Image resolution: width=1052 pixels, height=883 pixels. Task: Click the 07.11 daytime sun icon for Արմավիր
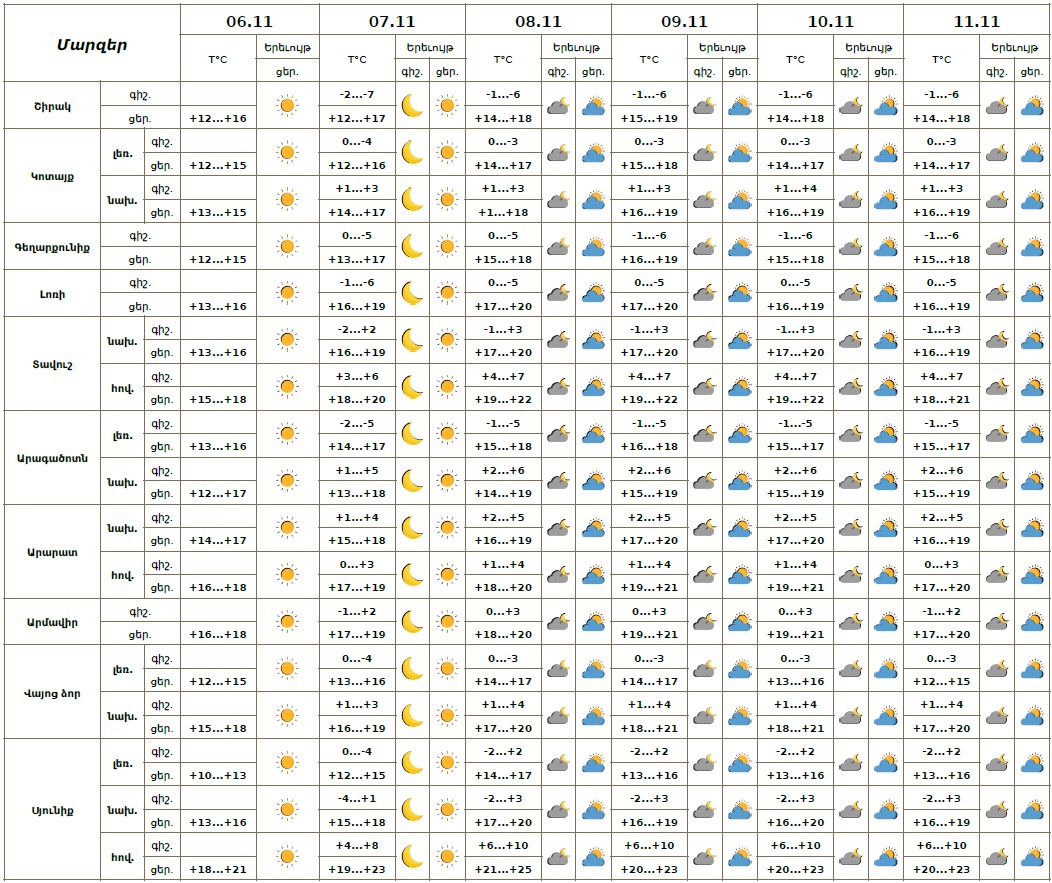447,622
